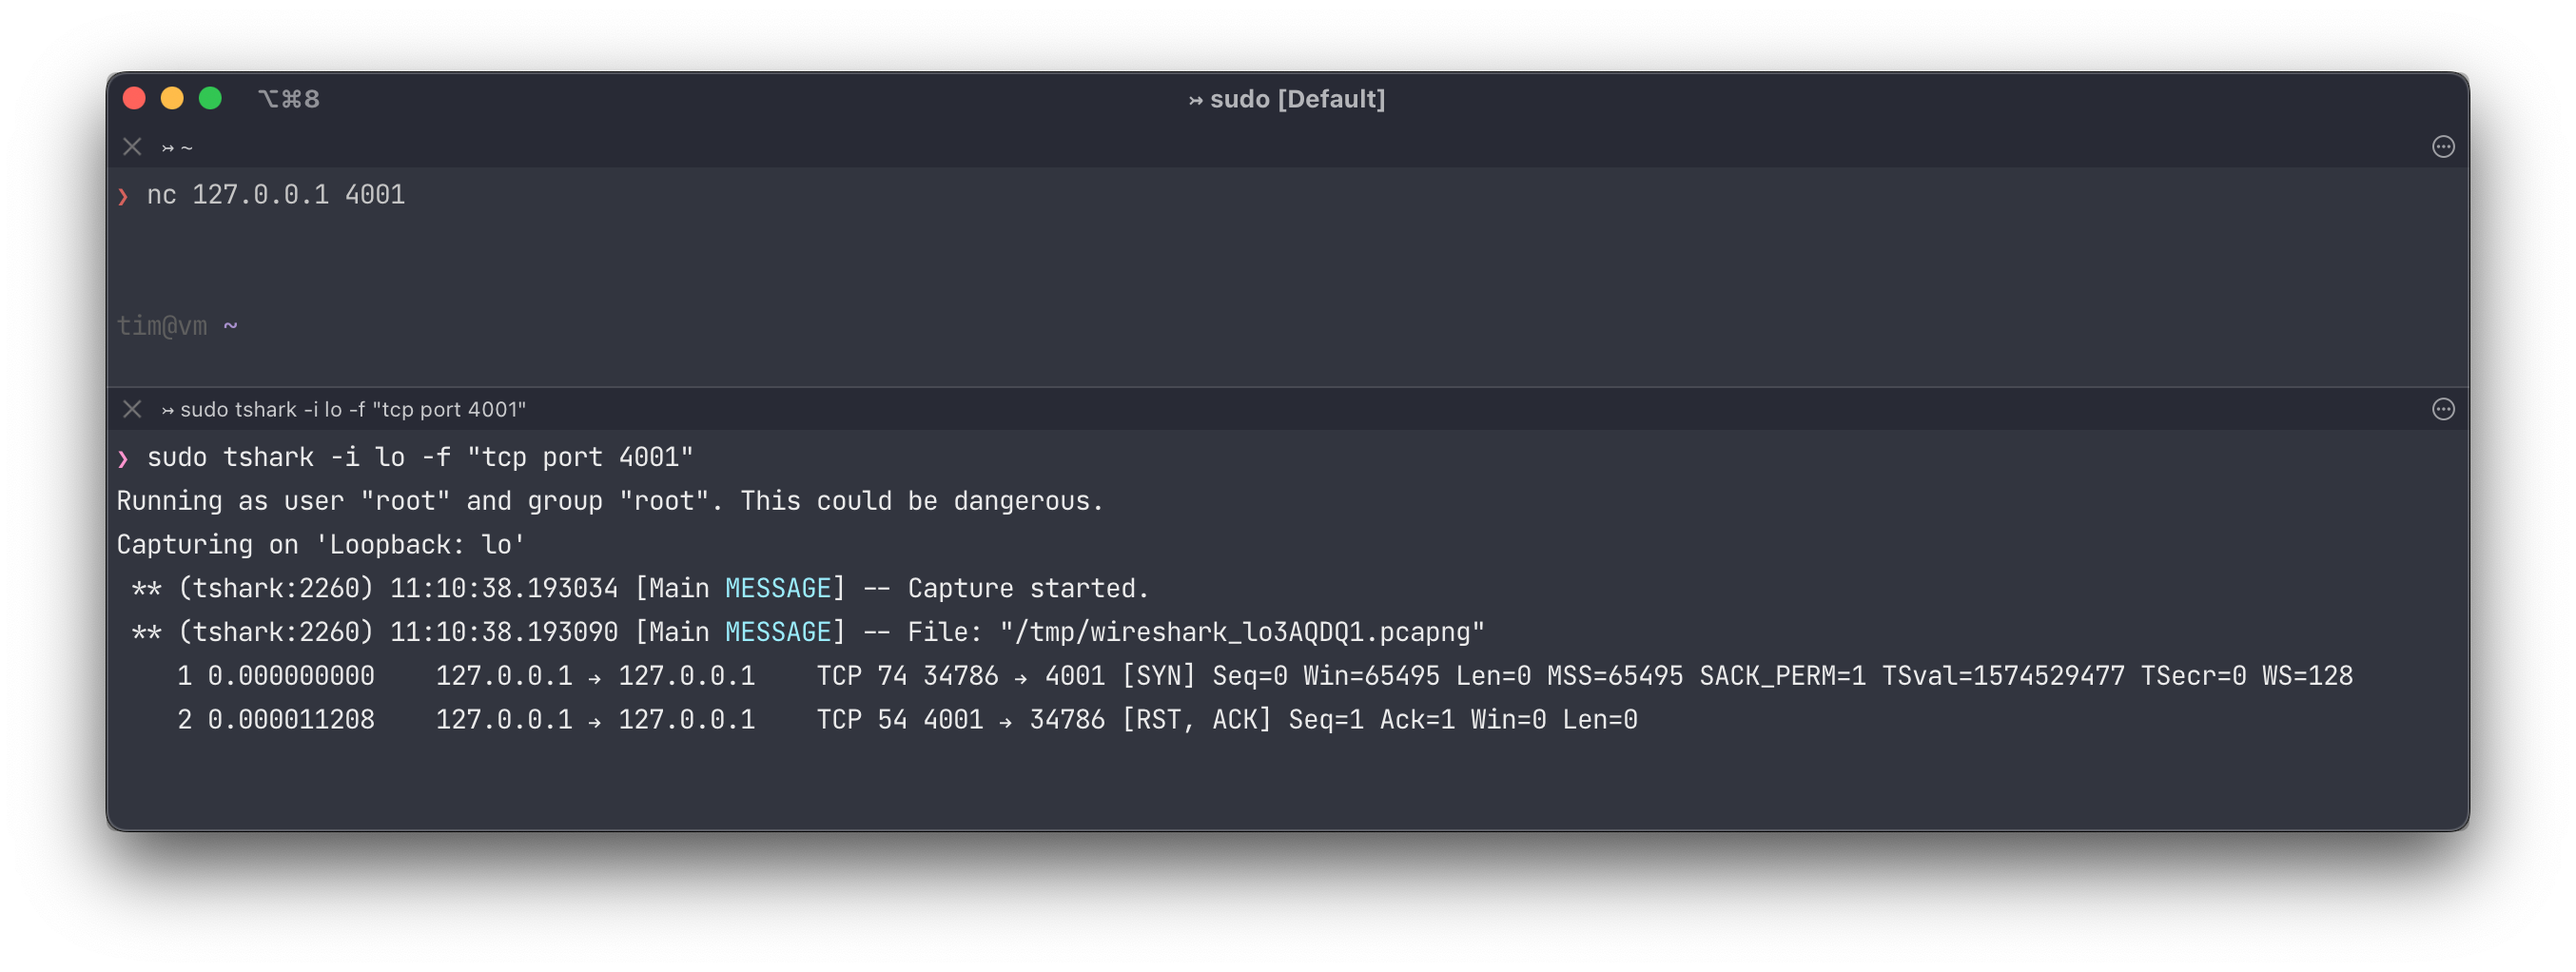Viewport: 2576px width, 972px height.
Task: Click the dimmed 'tim@vm ~' prompt
Action: pyautogui.click(x=177, y=326)
